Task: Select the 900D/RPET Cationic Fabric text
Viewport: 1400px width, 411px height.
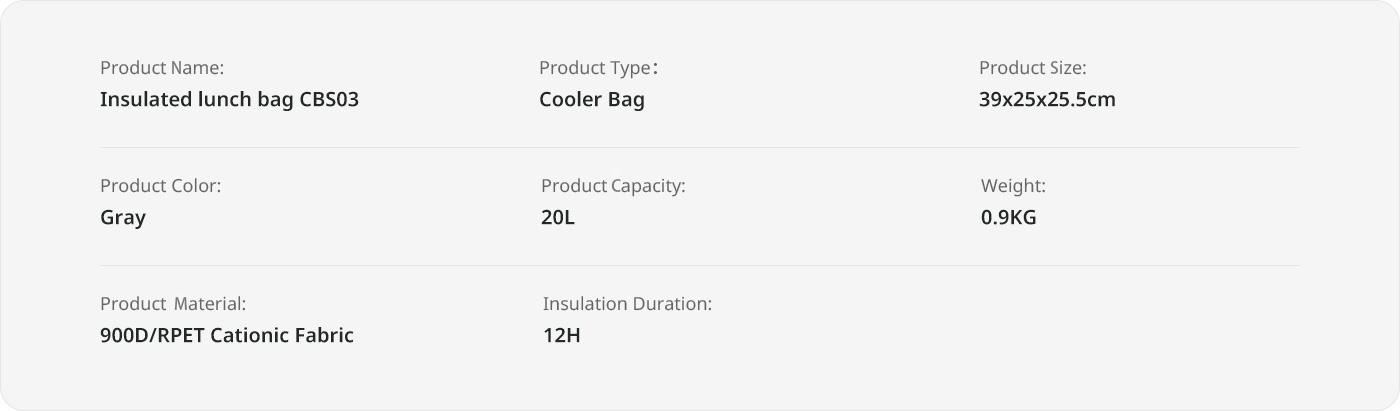Action: [x=227, y=336]
